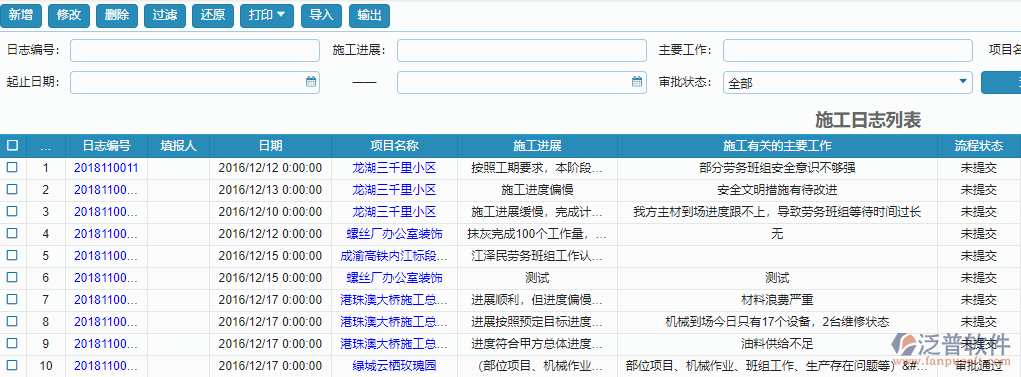Click the 删除 button
Screen dimensions: 1021x377
point(117,16)
